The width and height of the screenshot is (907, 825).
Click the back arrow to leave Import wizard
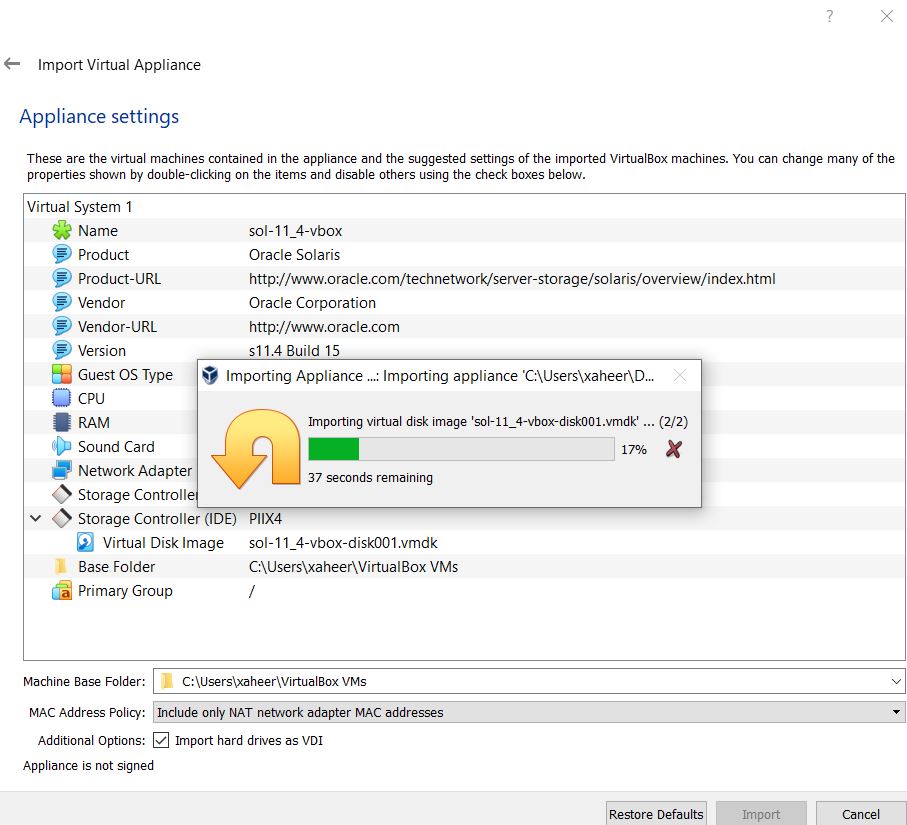[12, 63]
